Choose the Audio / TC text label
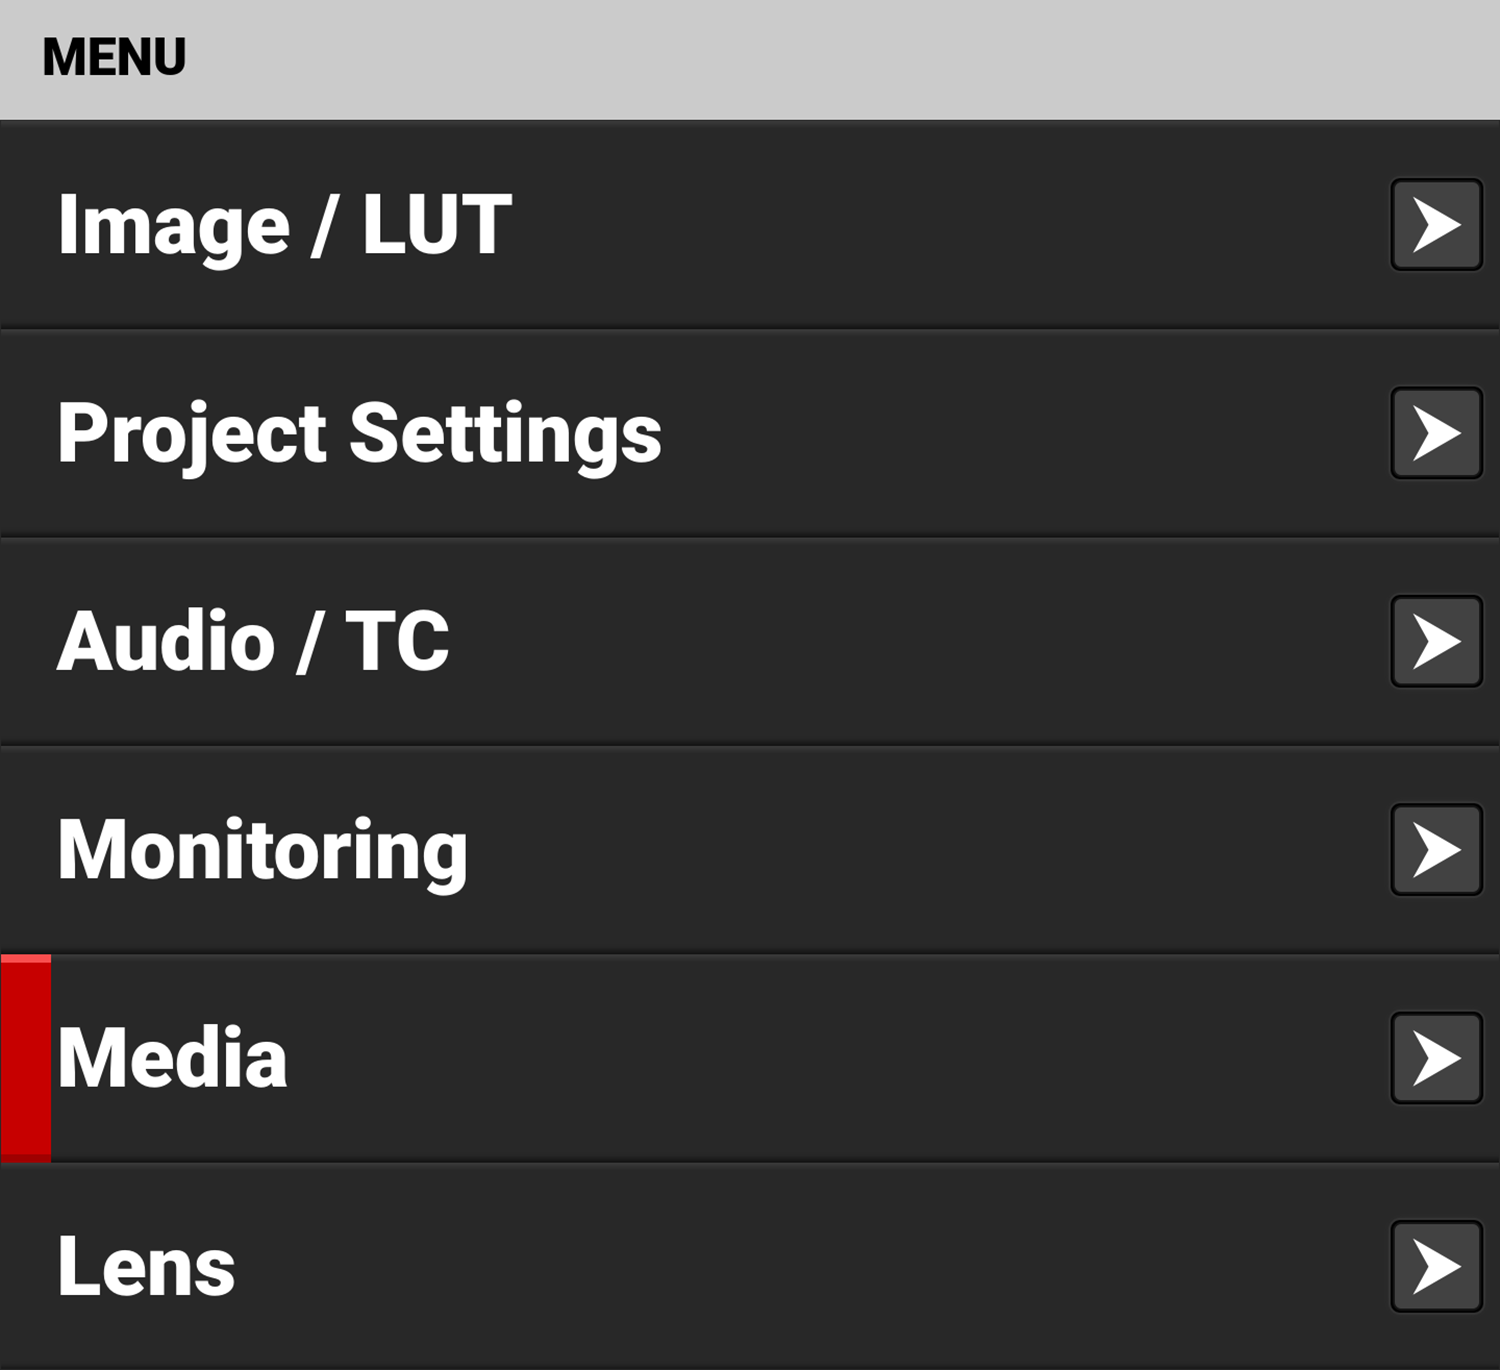 [x=253, y=642]
